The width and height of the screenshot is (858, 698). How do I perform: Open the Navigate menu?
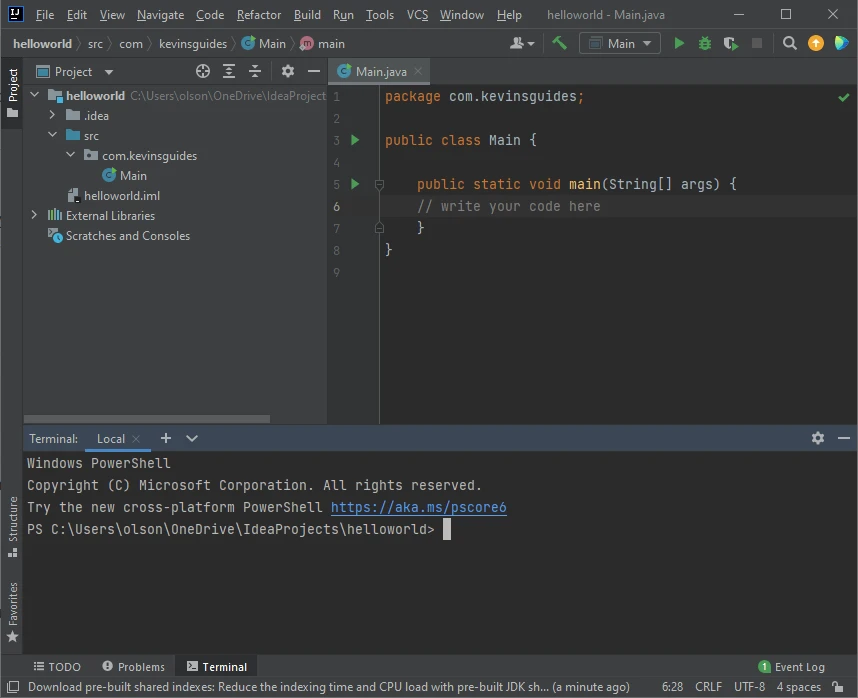coord(160,15)
